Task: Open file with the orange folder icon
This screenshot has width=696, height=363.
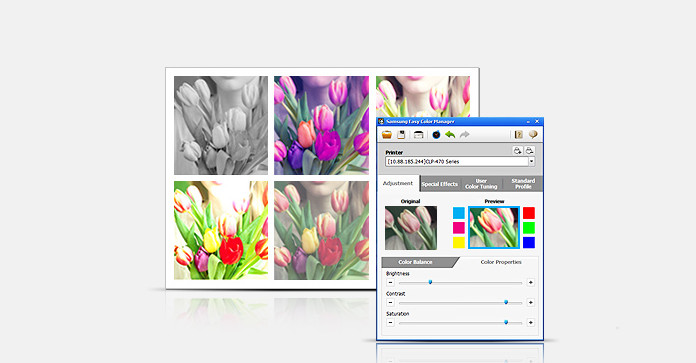Action: [x=387, y=134]
